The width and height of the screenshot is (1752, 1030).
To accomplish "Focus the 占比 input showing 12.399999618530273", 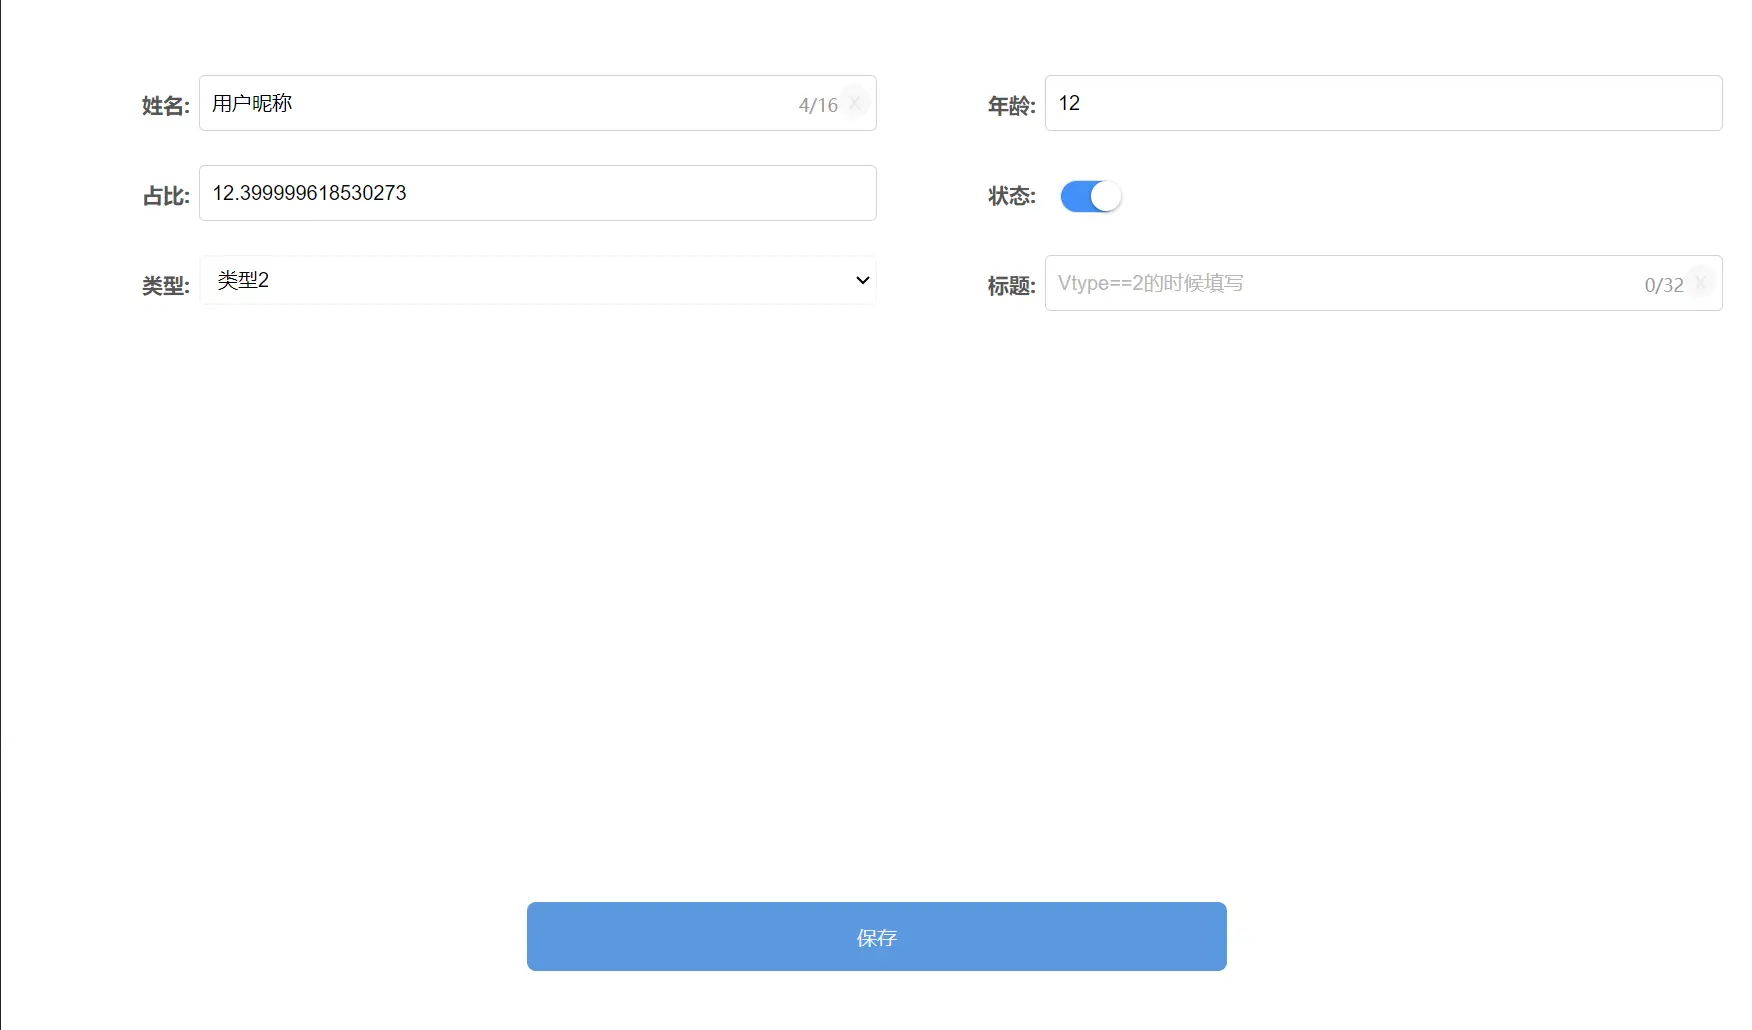I will click(538, 193).
